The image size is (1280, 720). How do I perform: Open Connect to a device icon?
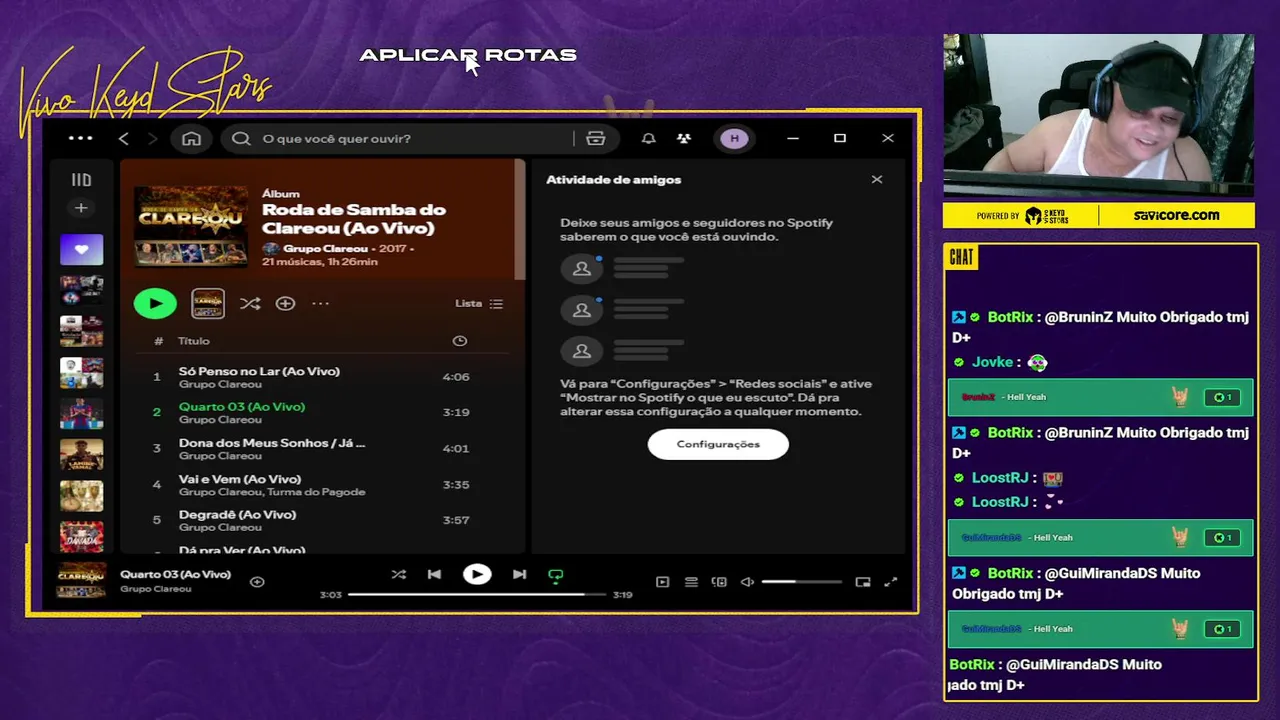(719, 582)
